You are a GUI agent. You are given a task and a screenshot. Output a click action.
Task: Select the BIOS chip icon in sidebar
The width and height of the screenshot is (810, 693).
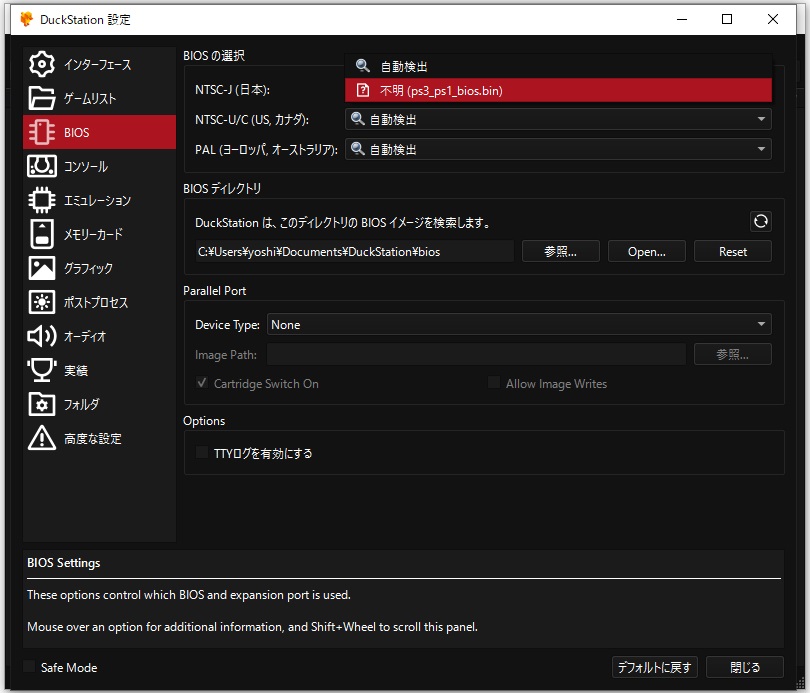coord(41,132)
